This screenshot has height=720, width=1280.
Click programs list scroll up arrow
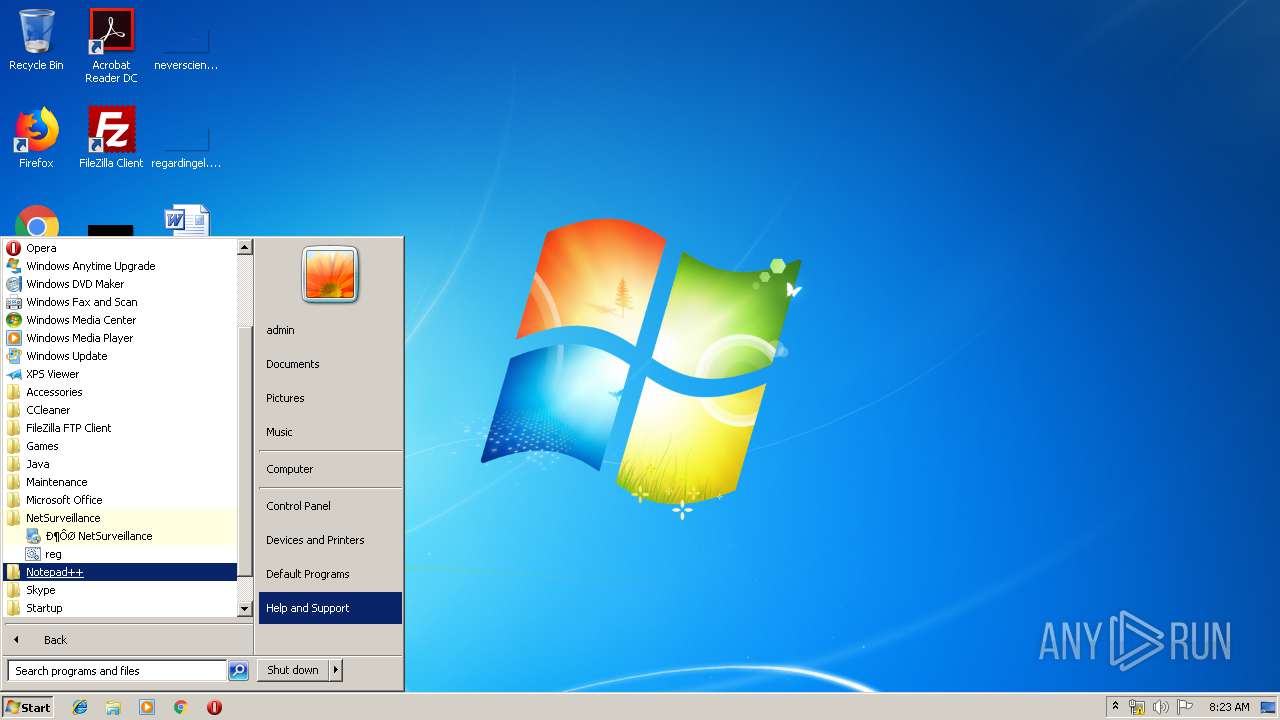[245, 247]
